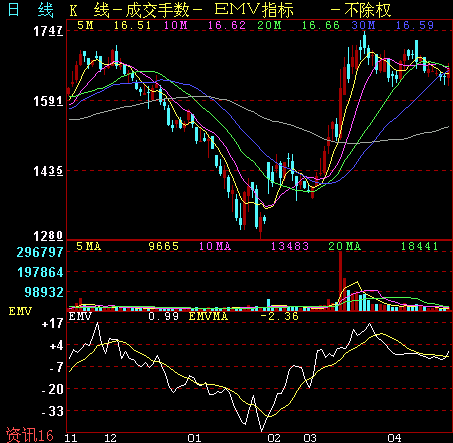Select the EMV指标 indicator title
The image size is (453, 443).
pyautogui.click(x=254, y=10)
